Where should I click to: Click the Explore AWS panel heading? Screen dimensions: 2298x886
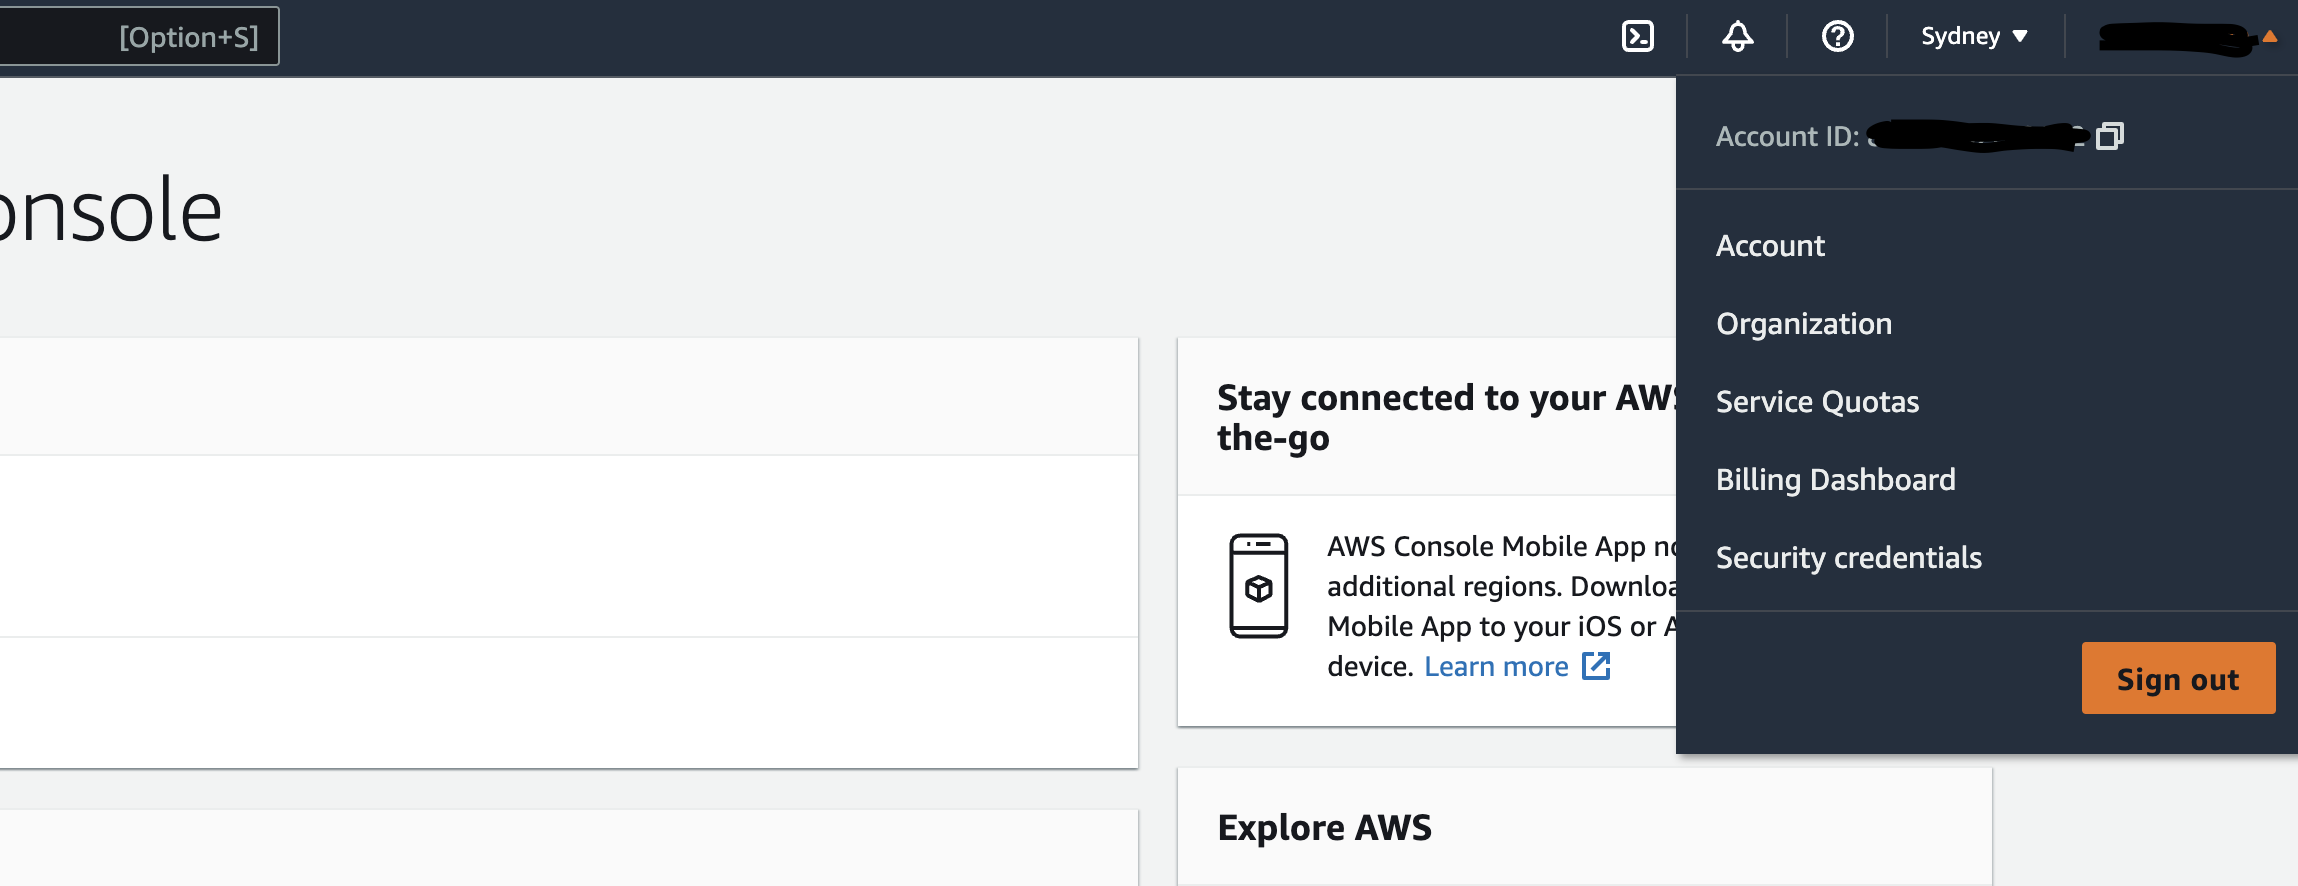(x=1324, y=828)
